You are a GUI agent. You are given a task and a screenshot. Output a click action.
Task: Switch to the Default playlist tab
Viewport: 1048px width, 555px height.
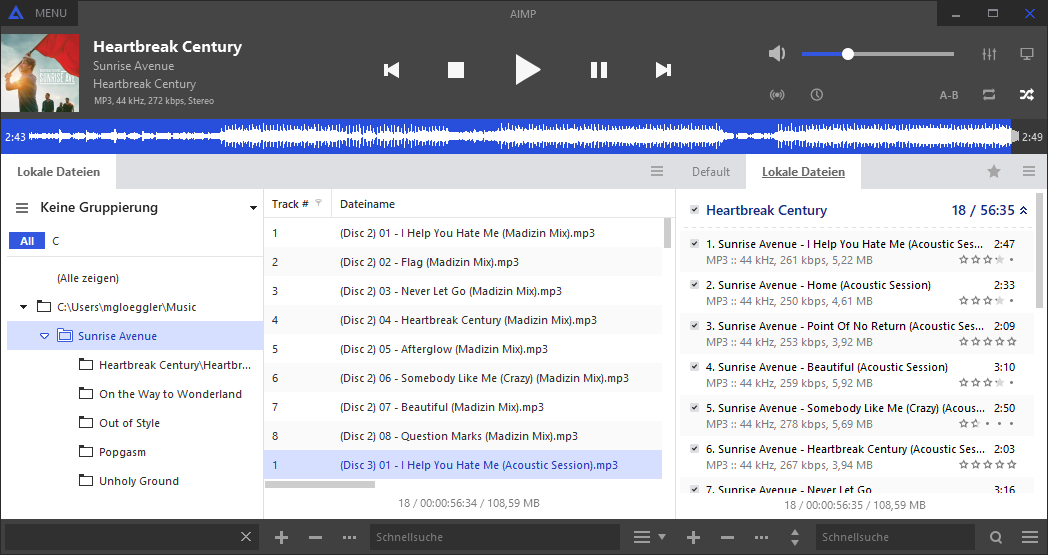(x=711, y=172)
